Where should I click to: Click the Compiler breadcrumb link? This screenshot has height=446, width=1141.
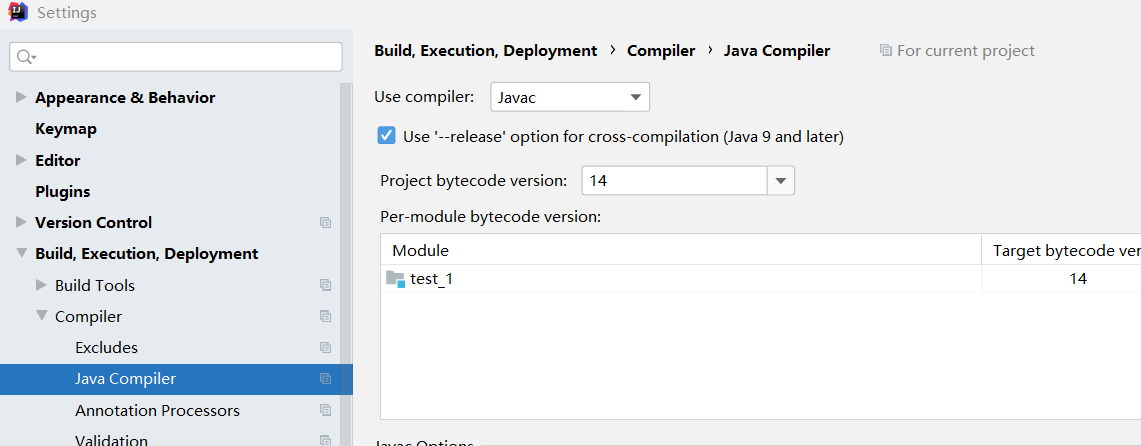[x=660, y=51]
